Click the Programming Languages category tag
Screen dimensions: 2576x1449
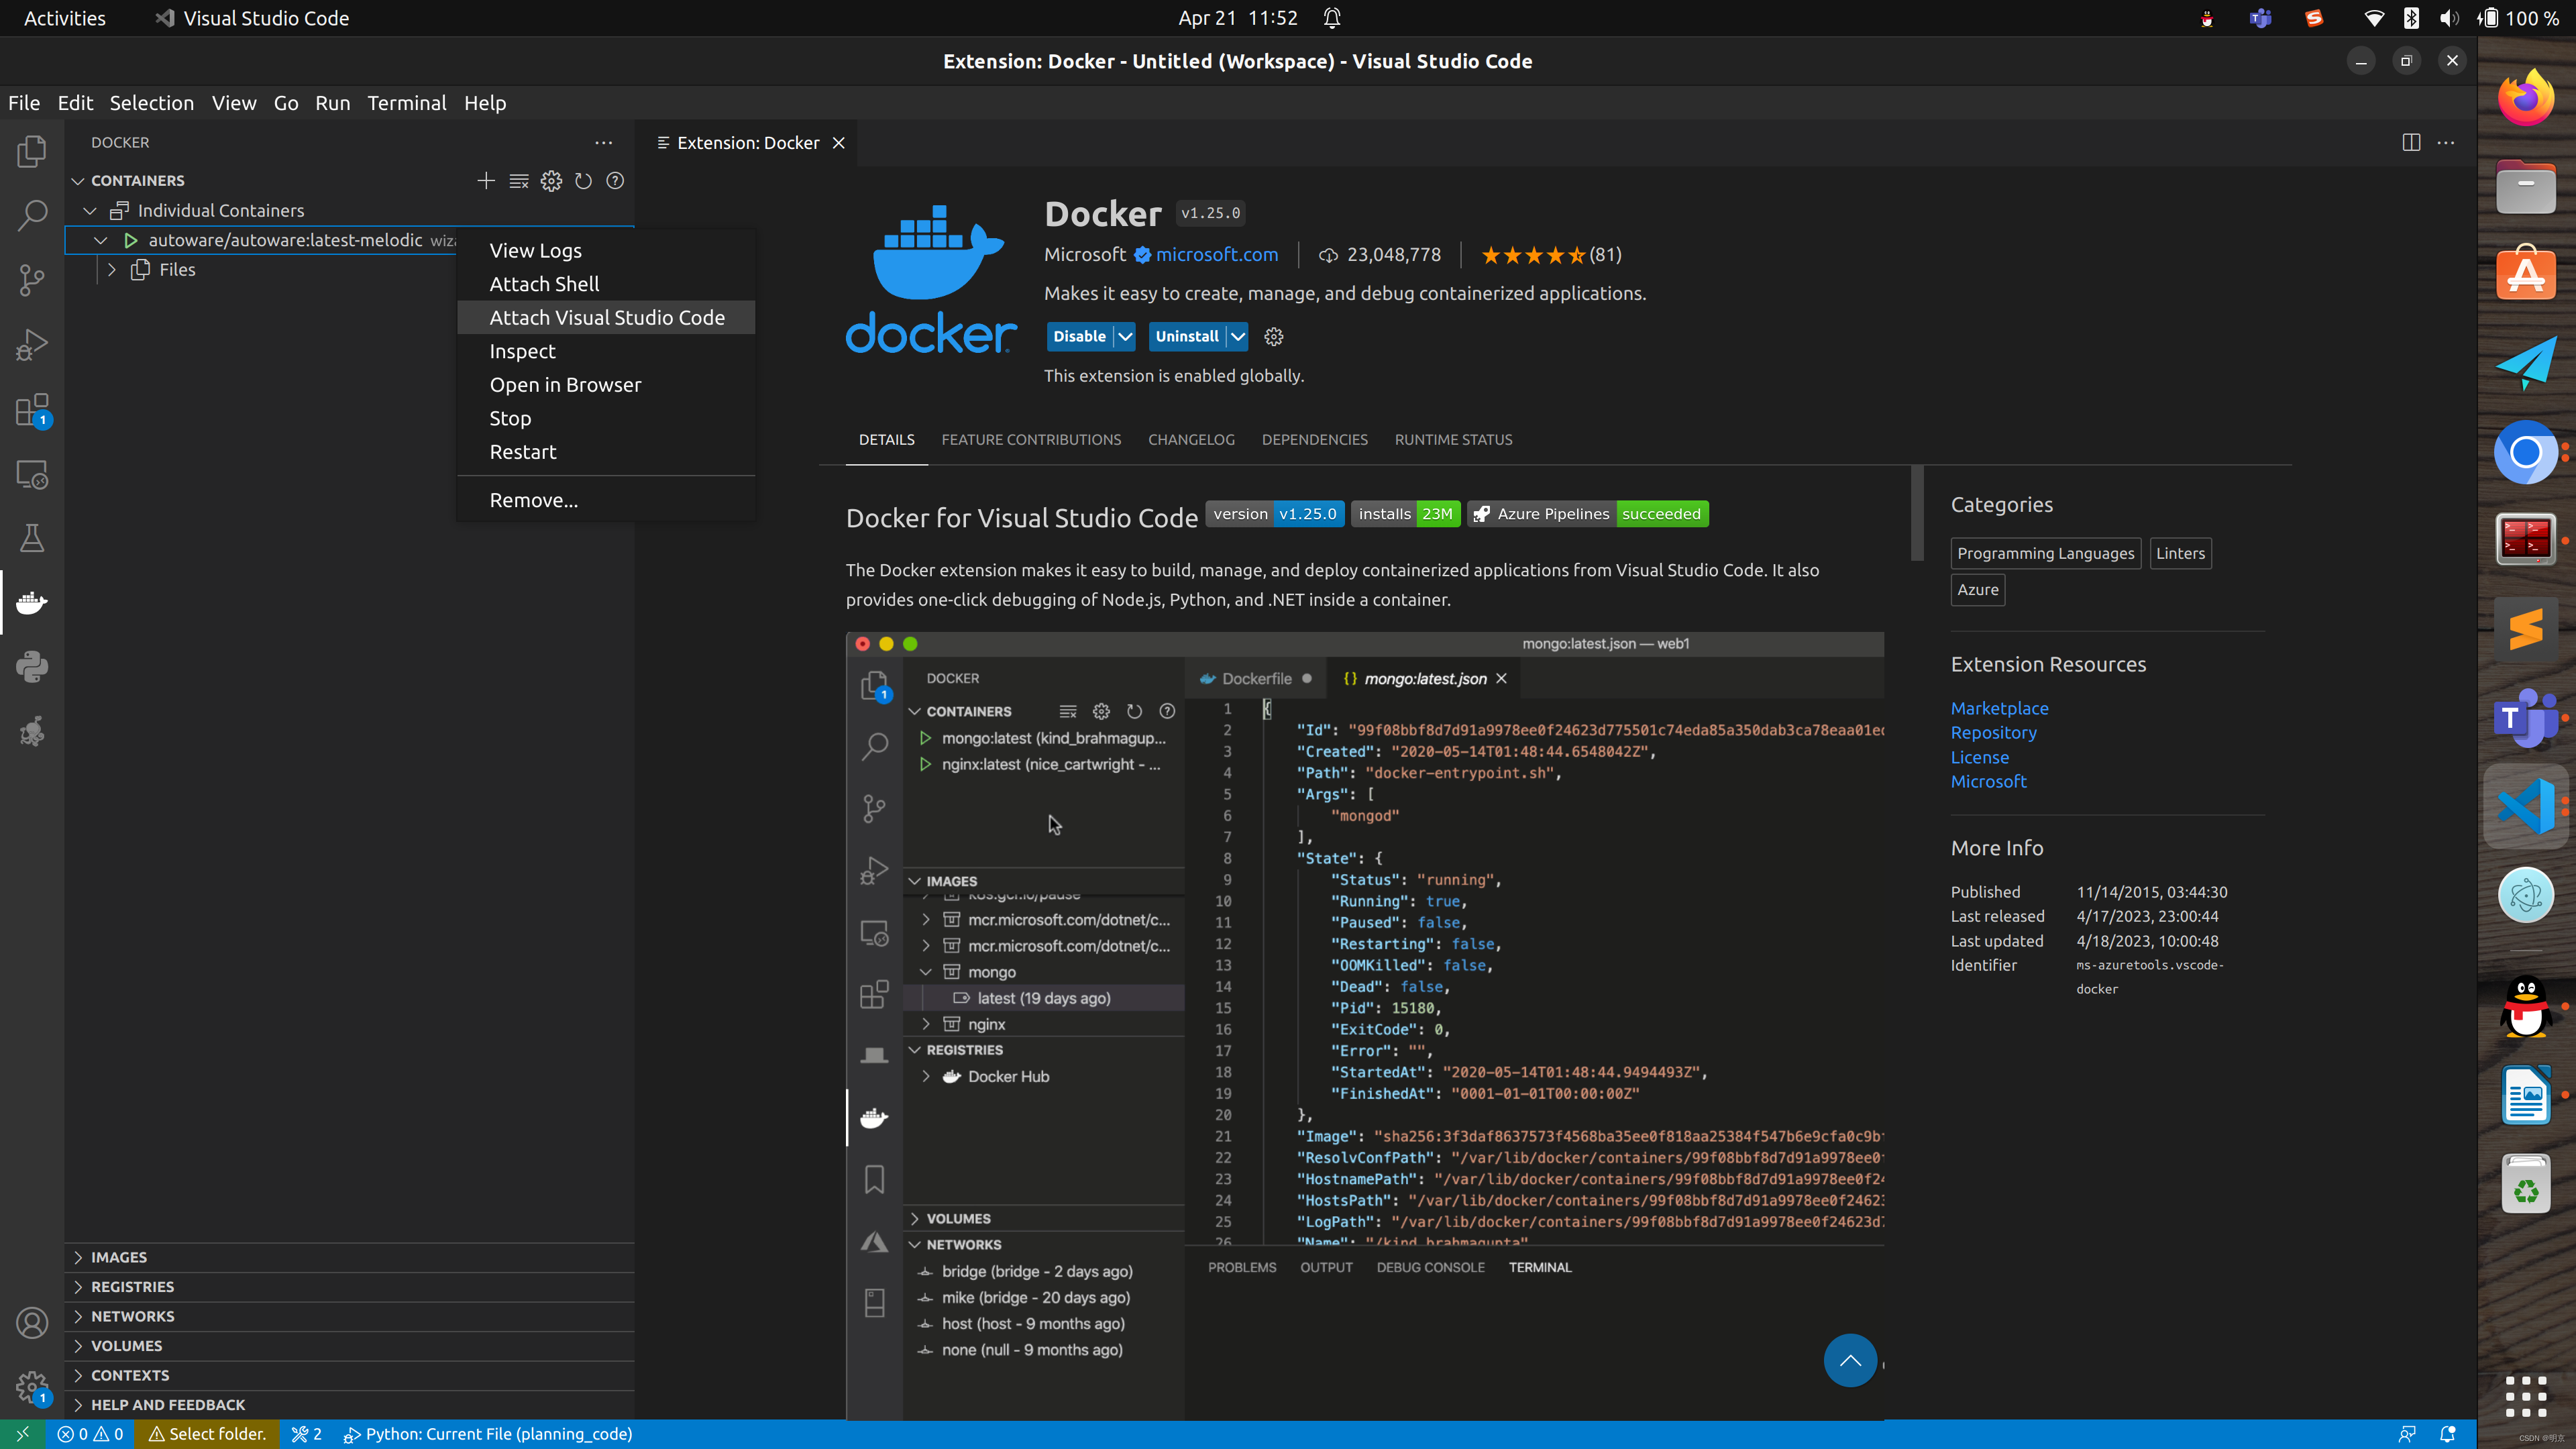(2045, 554)
